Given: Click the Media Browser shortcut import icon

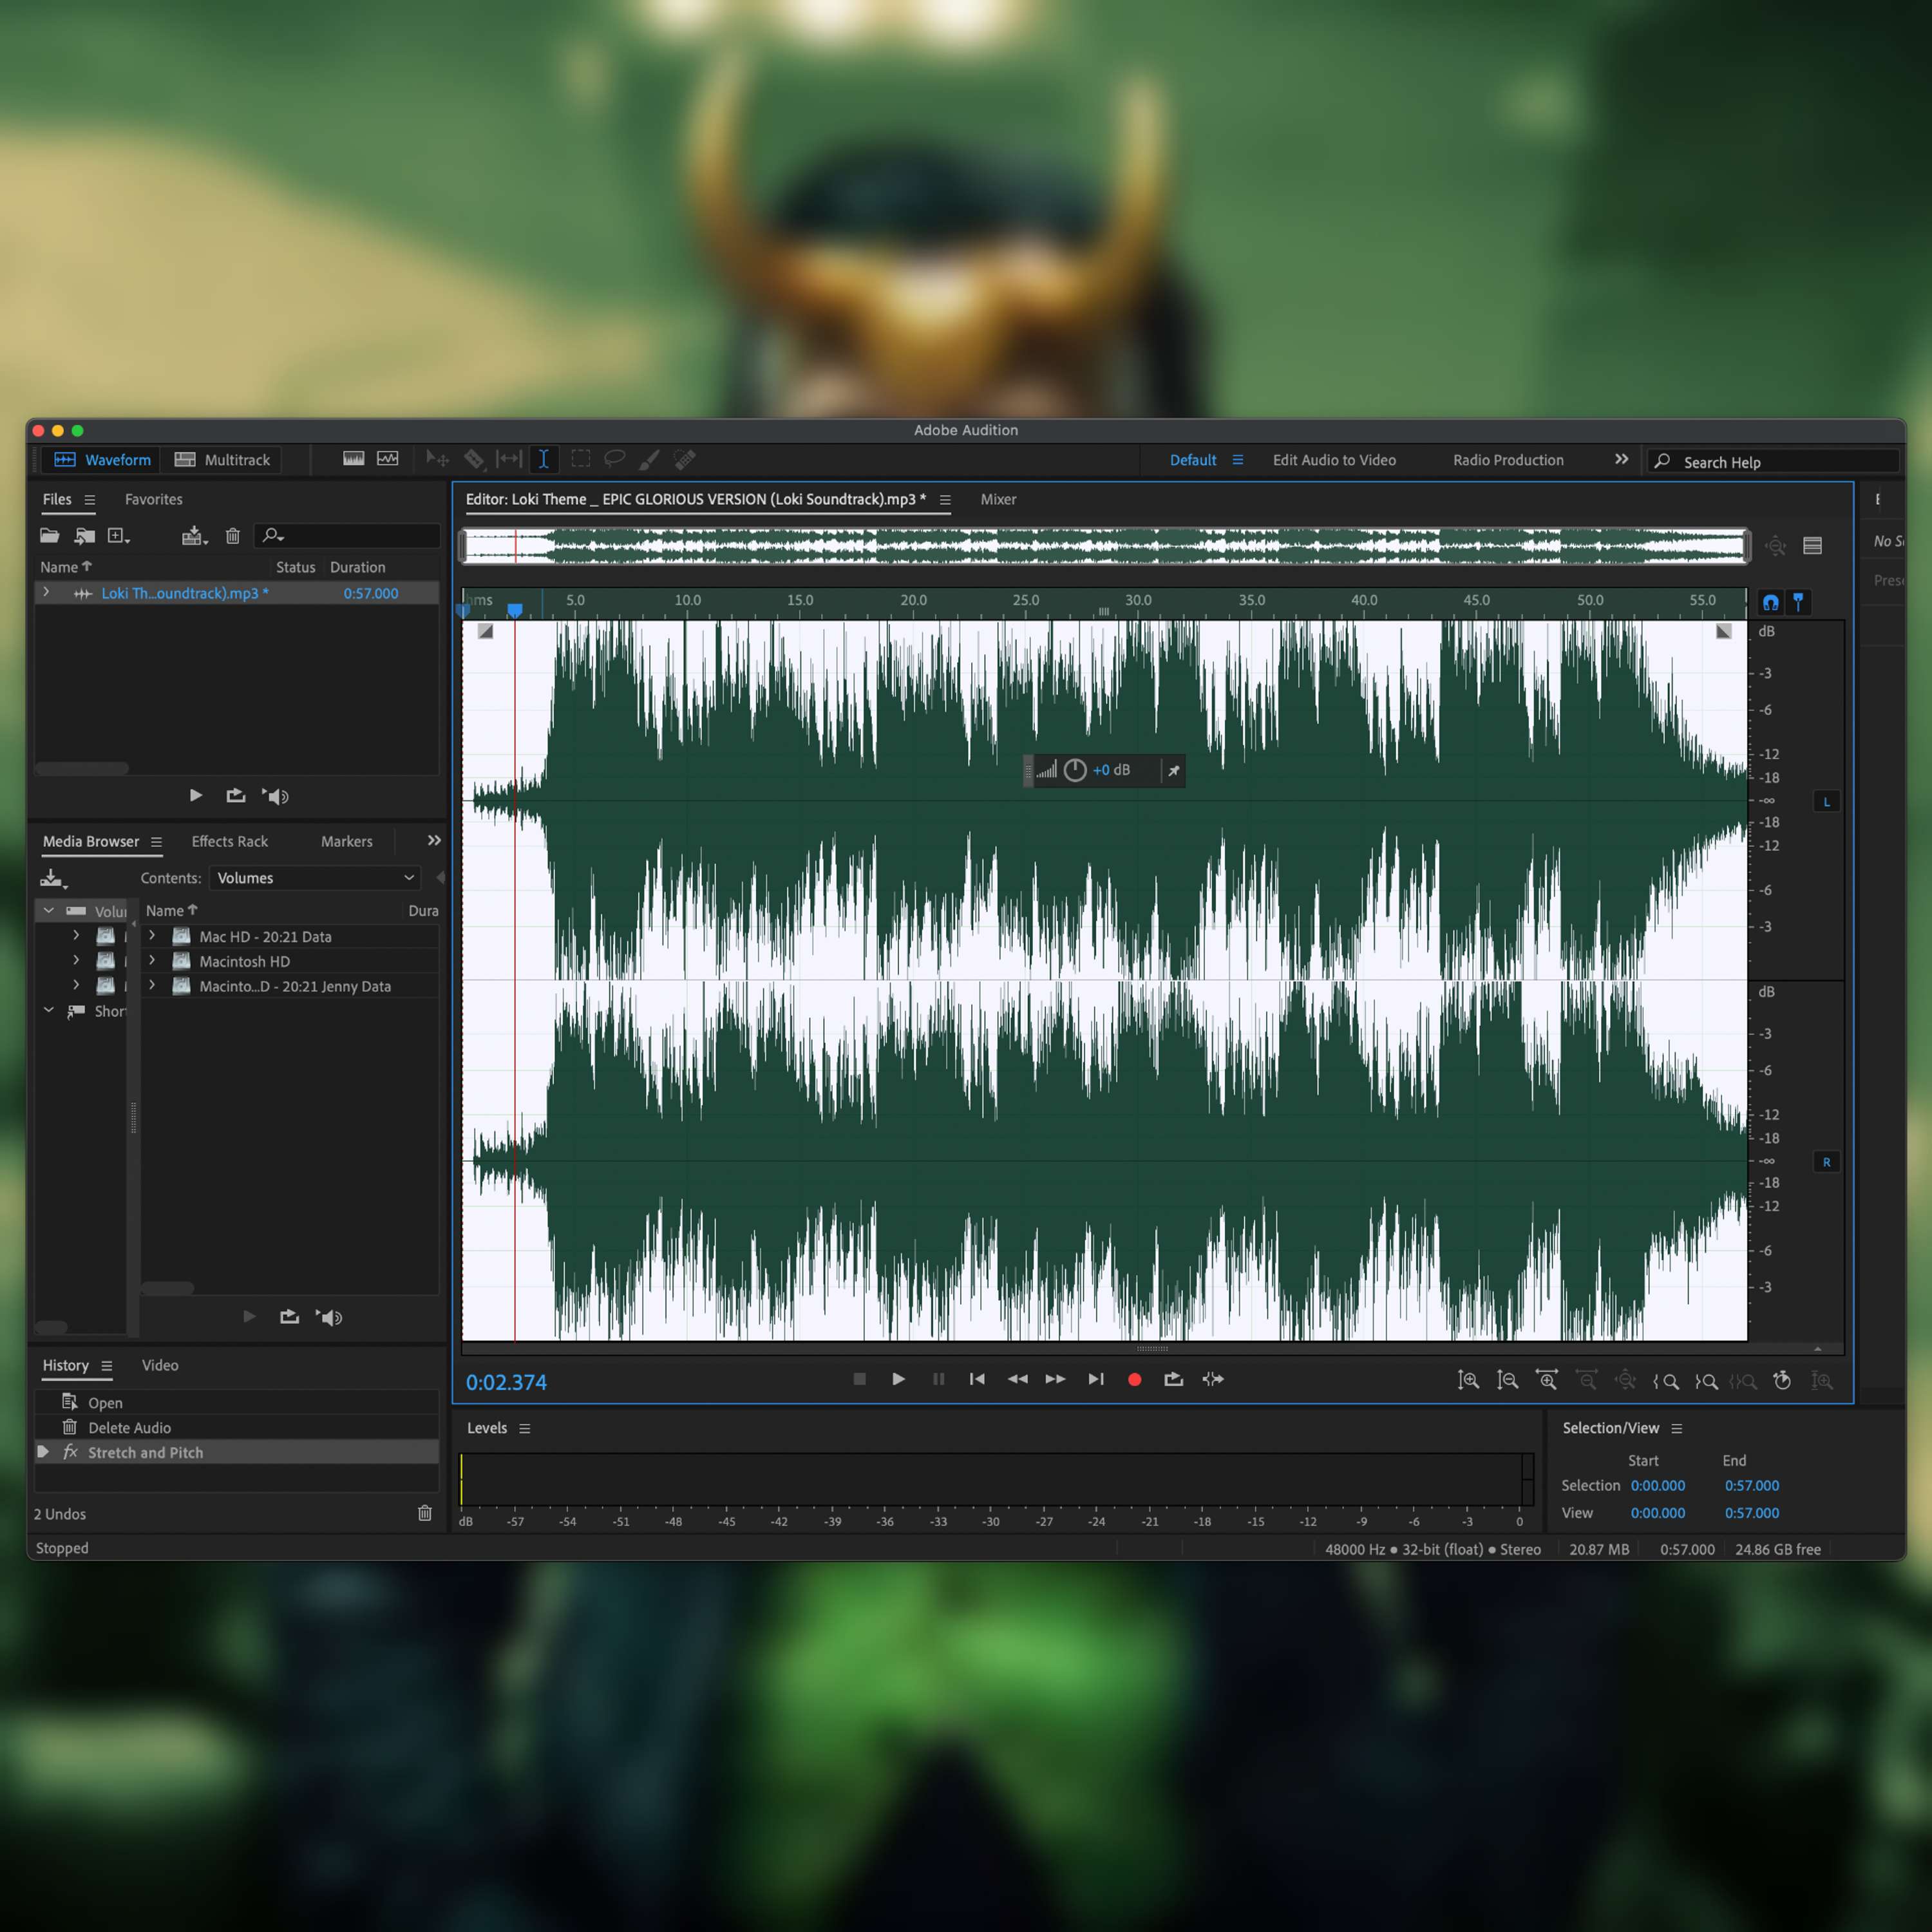Looking at the screenshot, I should pos(53,879).
